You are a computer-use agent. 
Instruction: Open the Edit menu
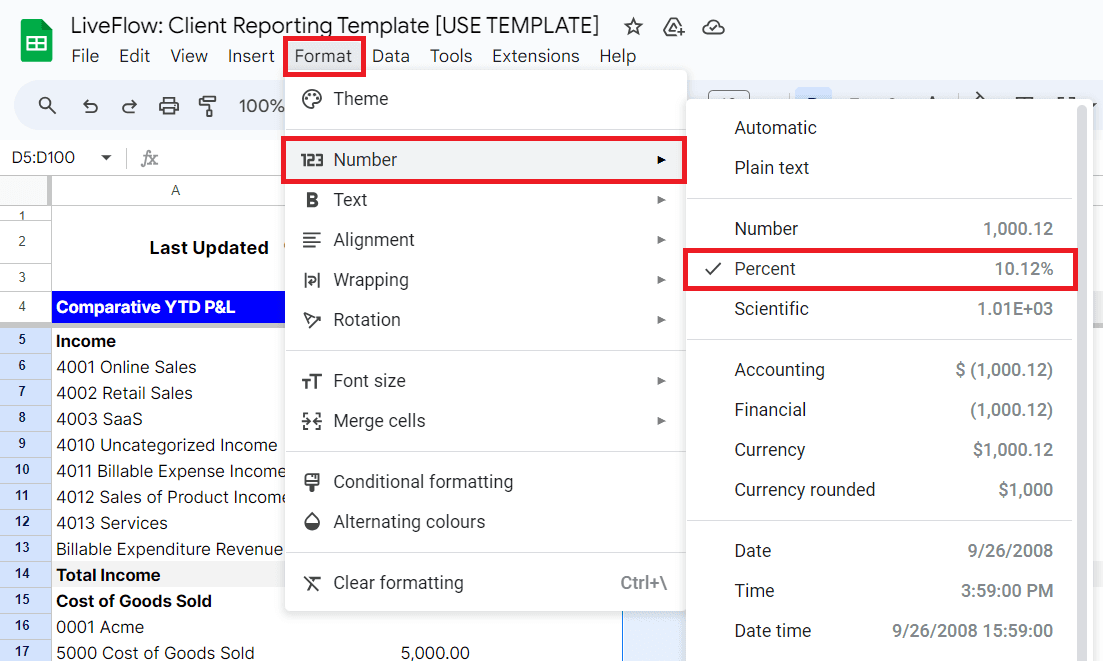click(x=134, y=56)
